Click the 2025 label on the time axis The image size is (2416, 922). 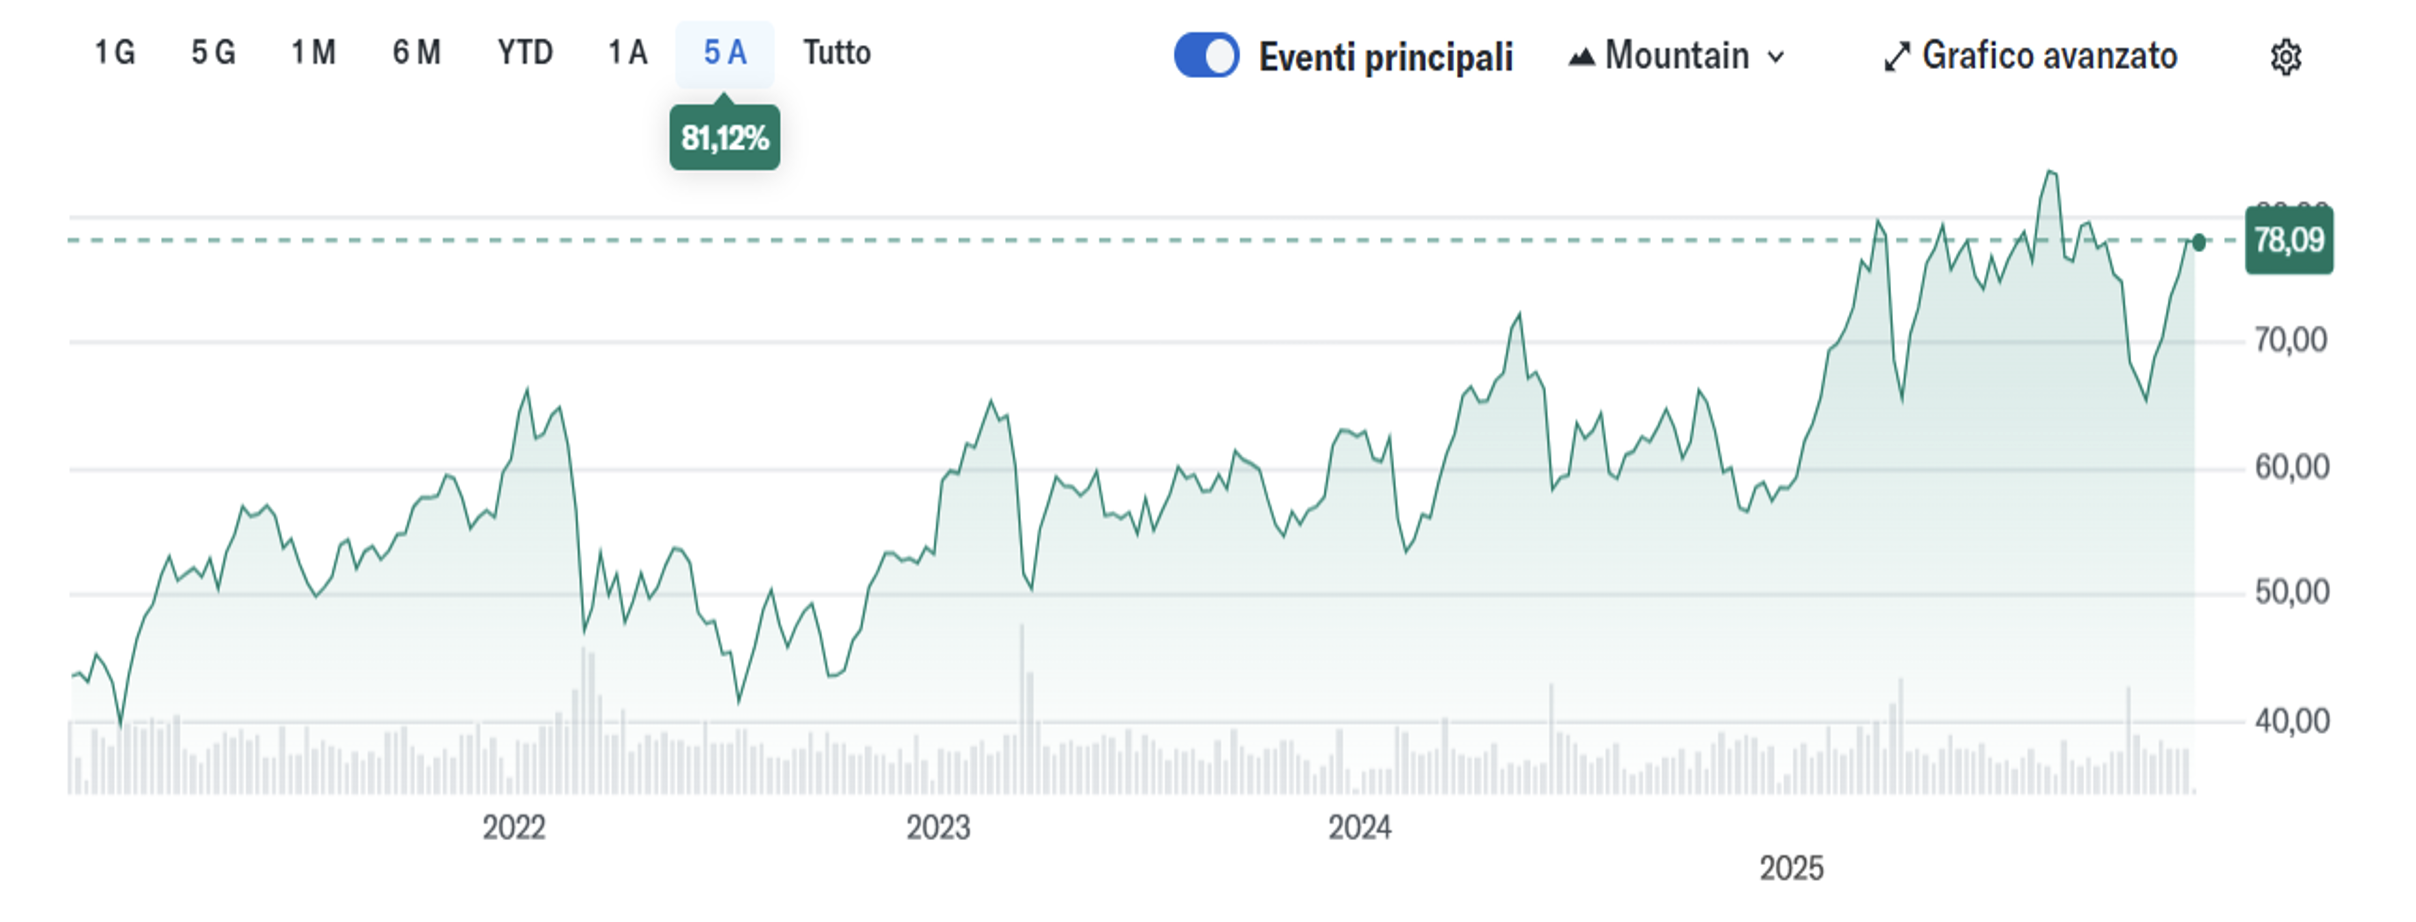tap(1791, 868)
